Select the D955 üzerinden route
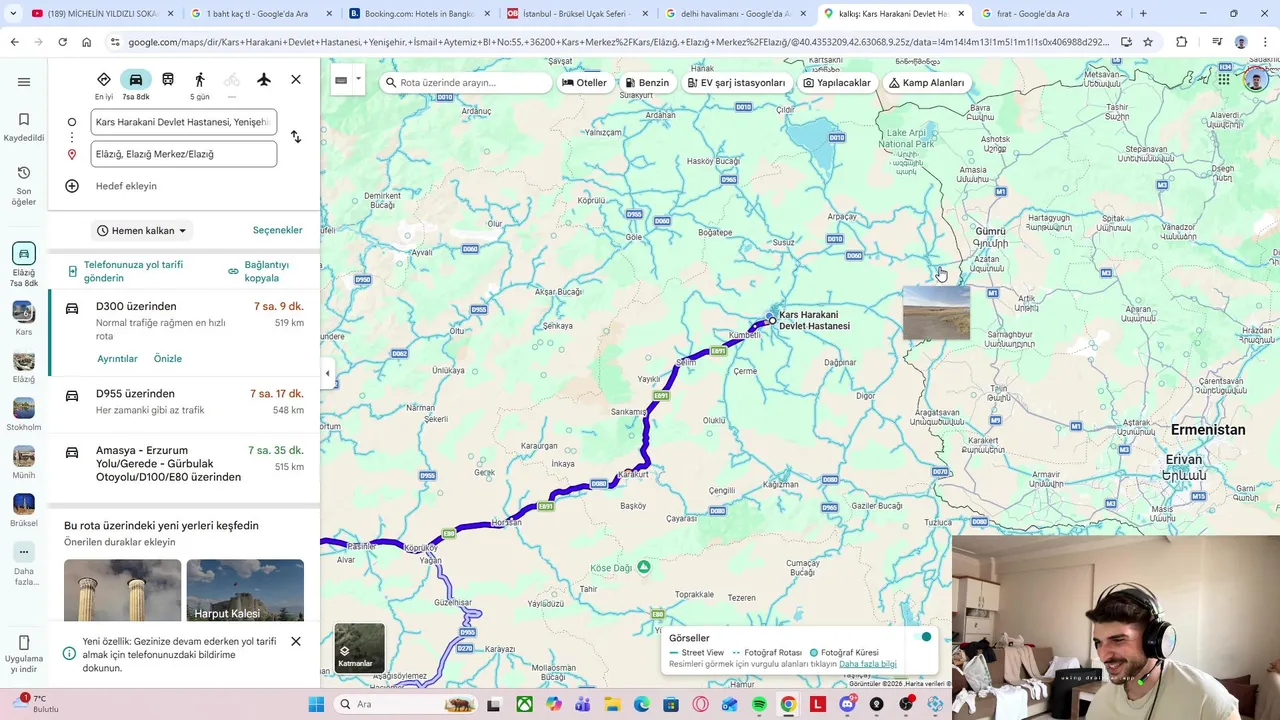The image size is (1280, 720). pyautogui.click(x=184, y=404)
